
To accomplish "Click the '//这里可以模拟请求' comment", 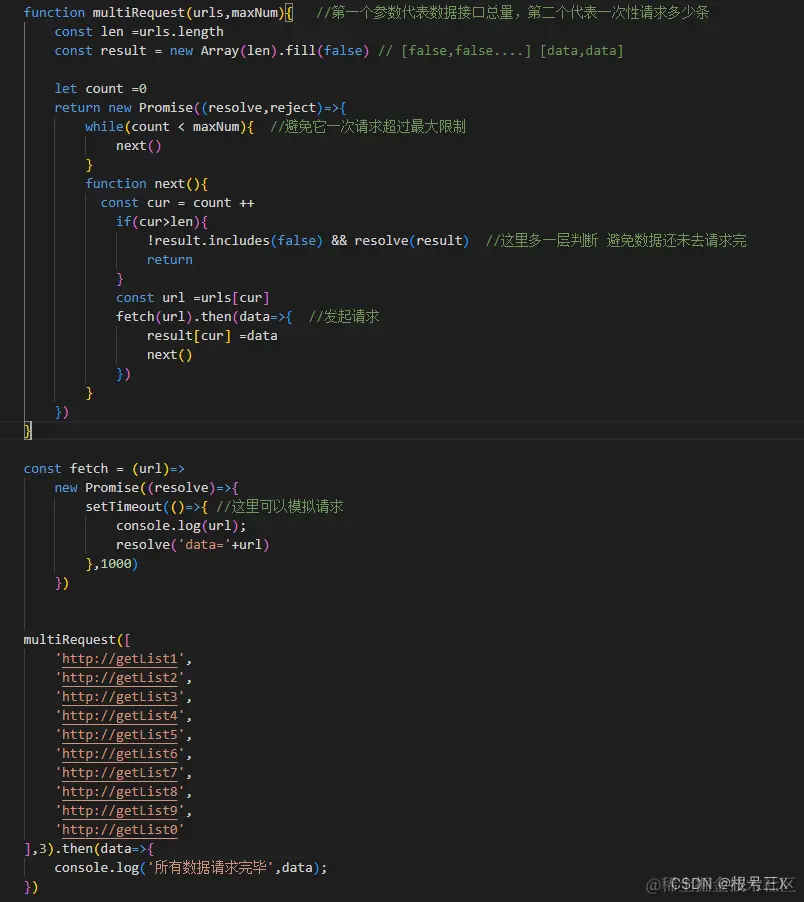I will (280, 507).
